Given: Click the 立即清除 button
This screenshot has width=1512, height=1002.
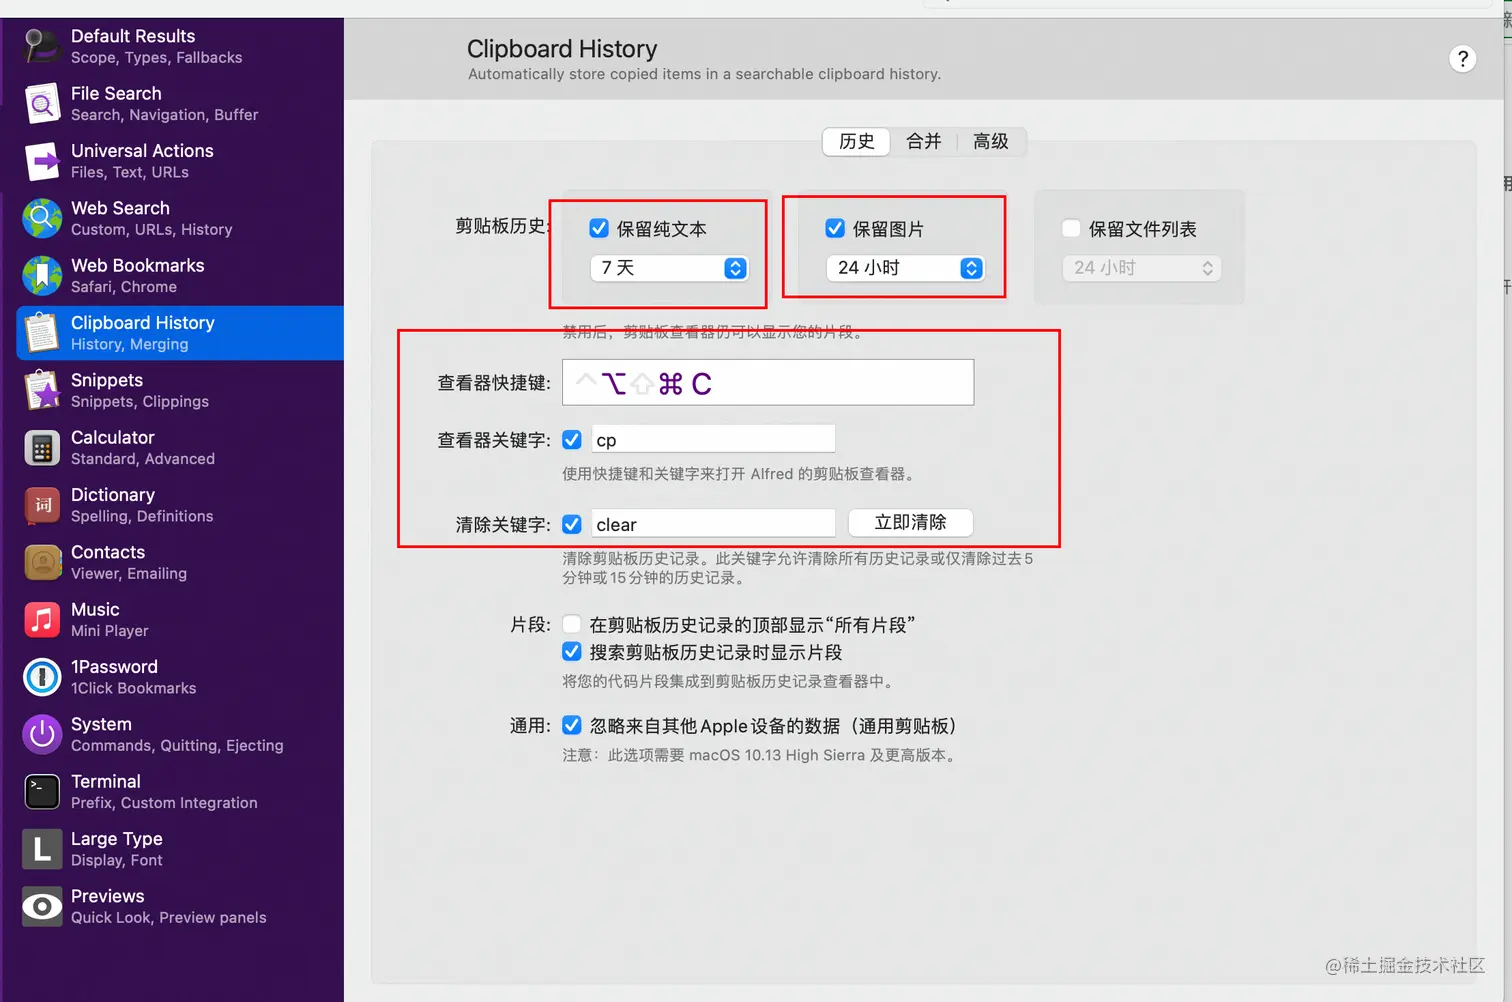Looking at the screenshot, I should click(x=910, y=522).
